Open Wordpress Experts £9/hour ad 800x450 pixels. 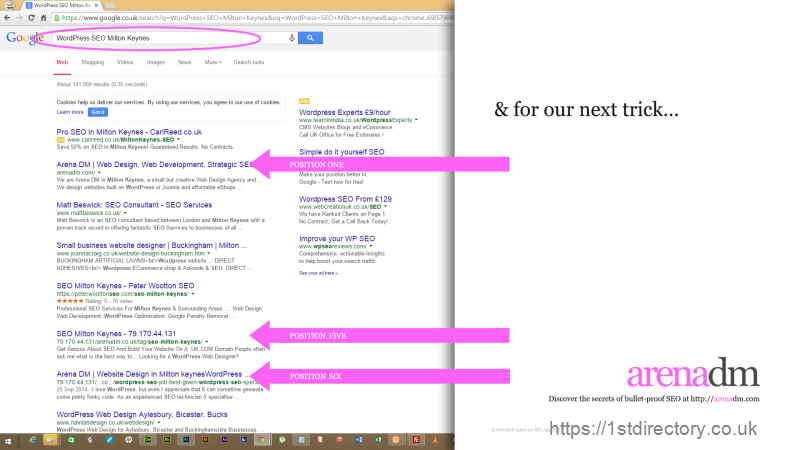point(344,112)
